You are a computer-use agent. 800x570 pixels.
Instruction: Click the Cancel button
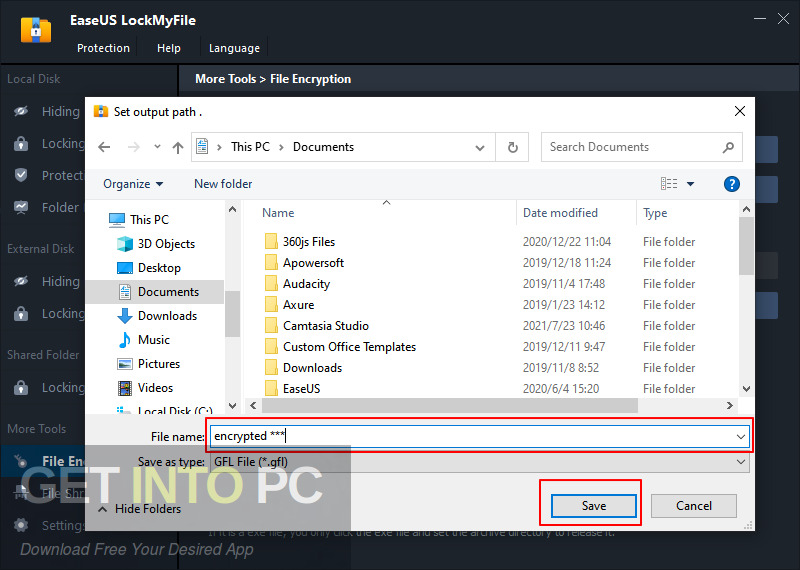(x=693, y=506)
